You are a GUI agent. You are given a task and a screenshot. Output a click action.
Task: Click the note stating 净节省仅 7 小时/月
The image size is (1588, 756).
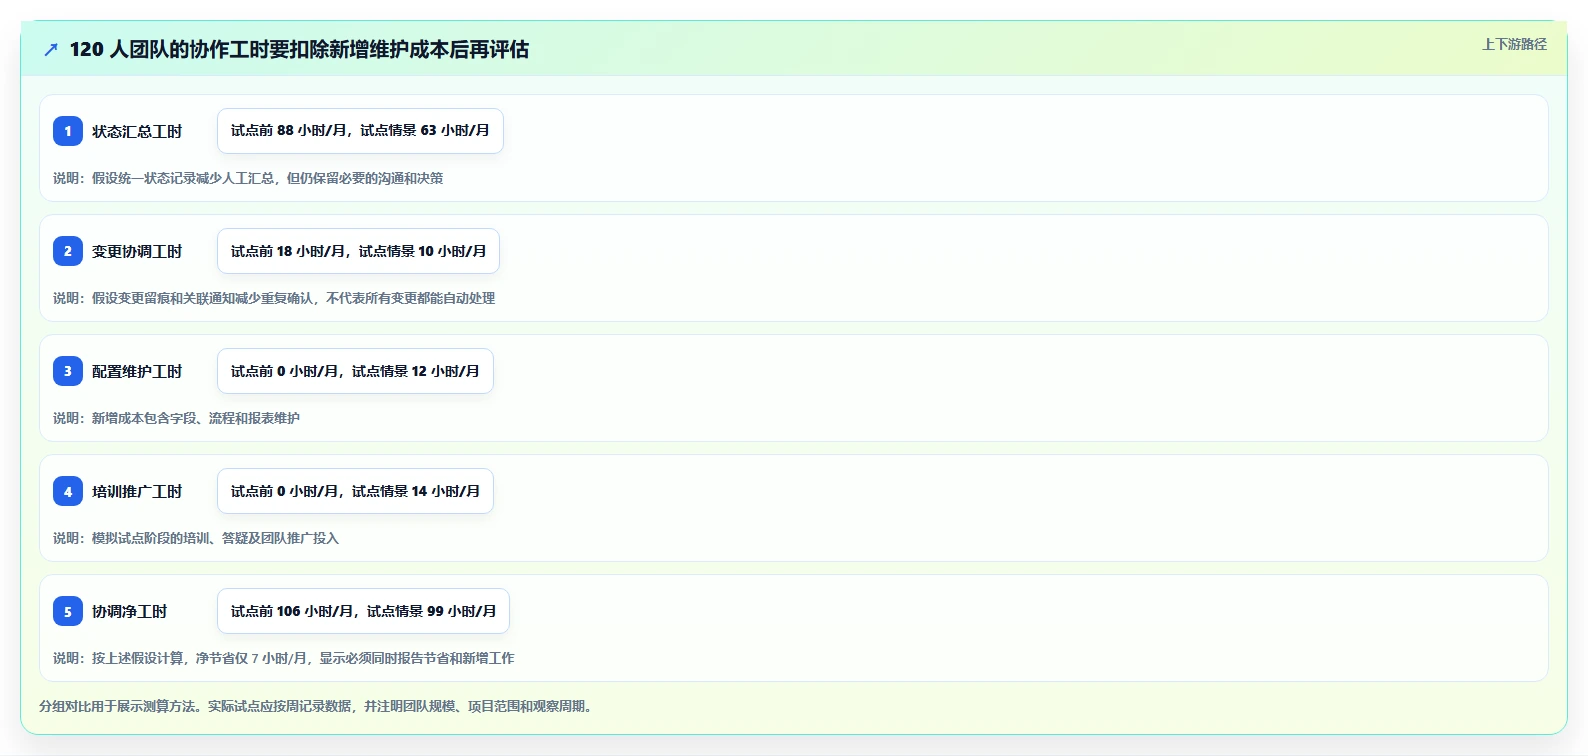[x=284, y=658]
